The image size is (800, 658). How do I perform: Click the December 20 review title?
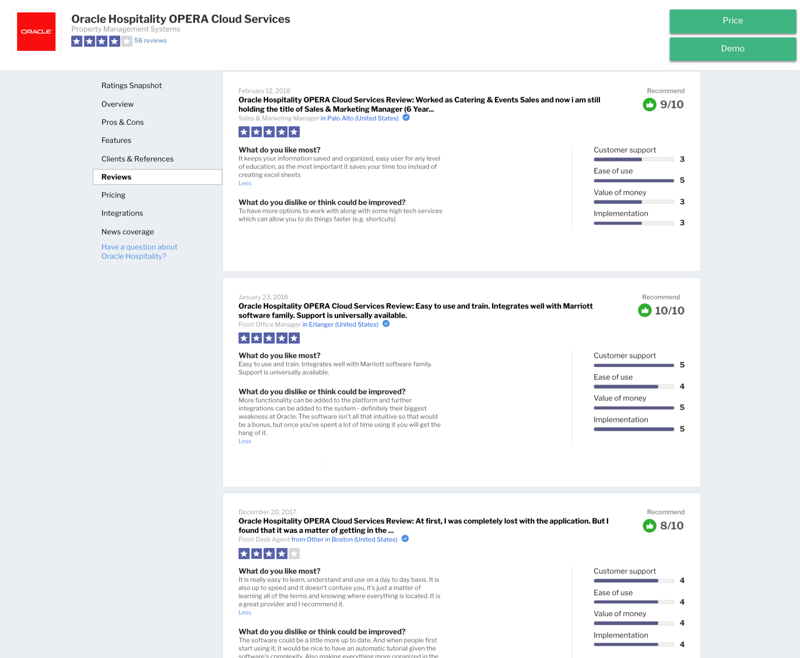coord(423,525)
